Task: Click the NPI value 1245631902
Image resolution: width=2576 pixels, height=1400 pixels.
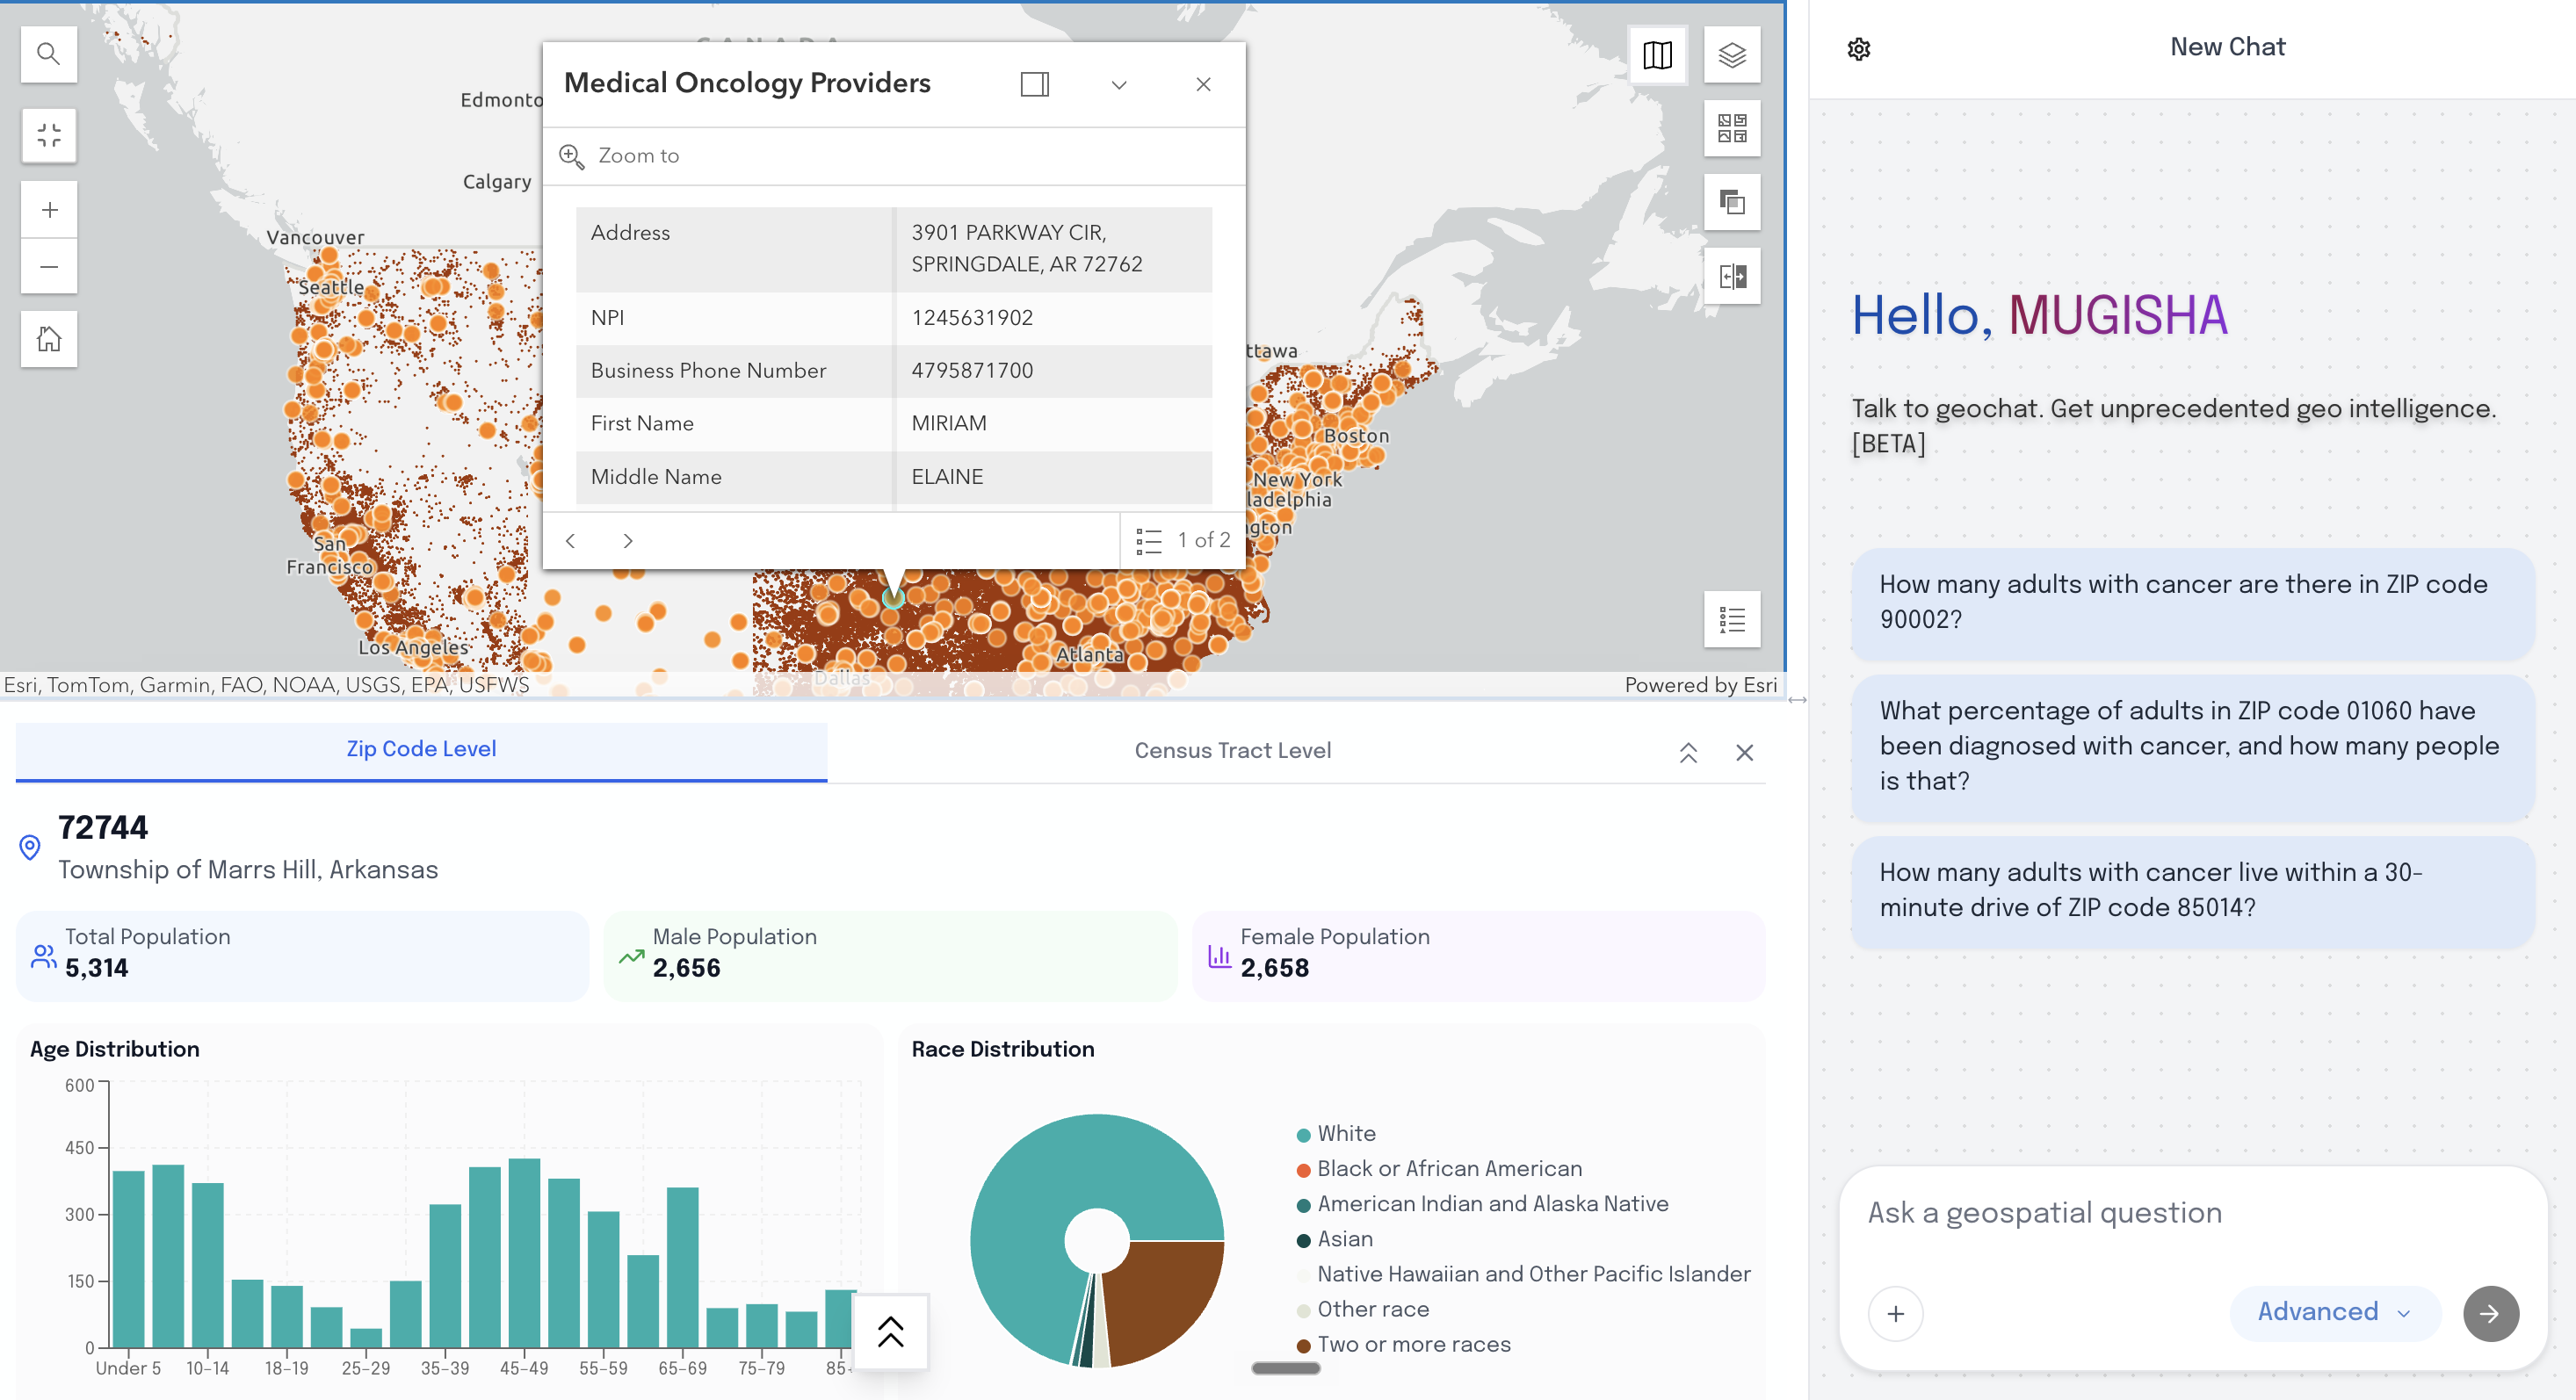Action: (972, 318)
